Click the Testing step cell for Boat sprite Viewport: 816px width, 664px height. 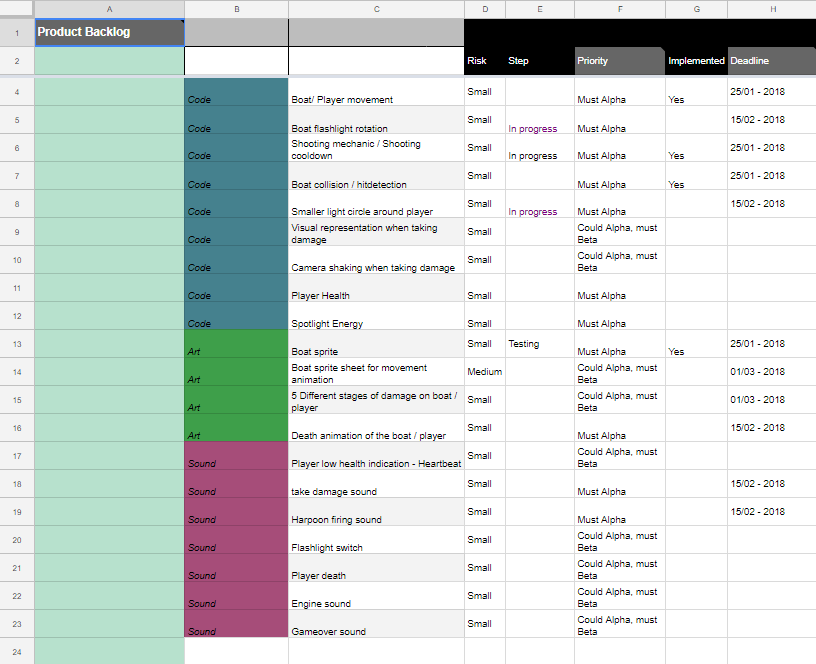[539, 344]
